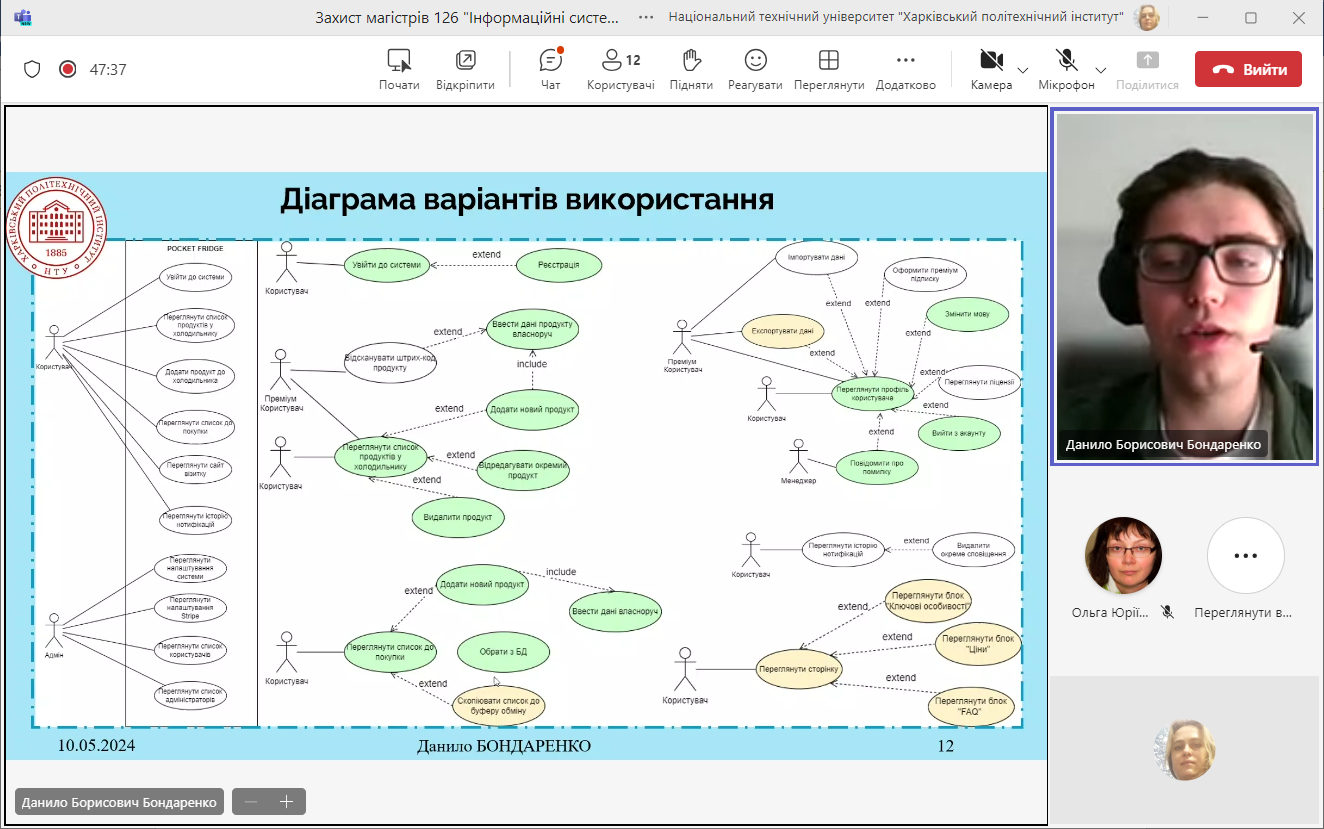Viewport: 1324px width, 829px height.
Task: Leave the meeting with Вийти
Action: (x=1248, y=70)
